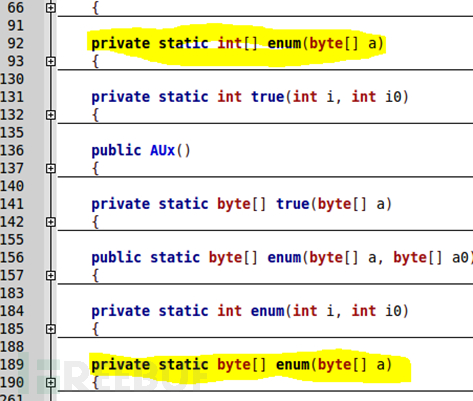
Task: Place cursor on public static byte[] enum line
Action: (282, 258)
